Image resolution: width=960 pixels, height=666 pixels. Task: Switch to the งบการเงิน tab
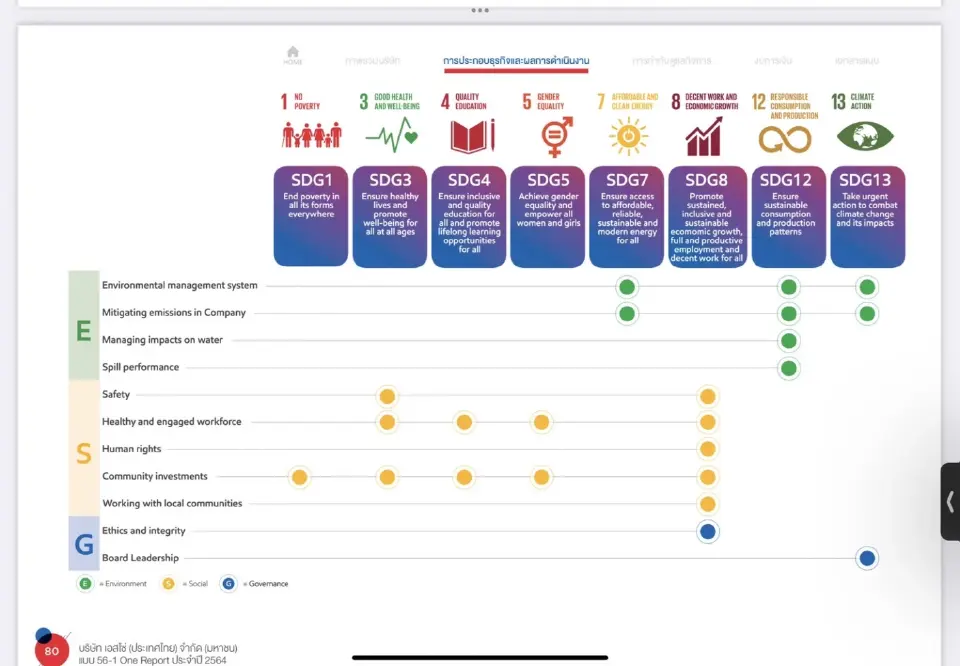(x=773, y=61)
